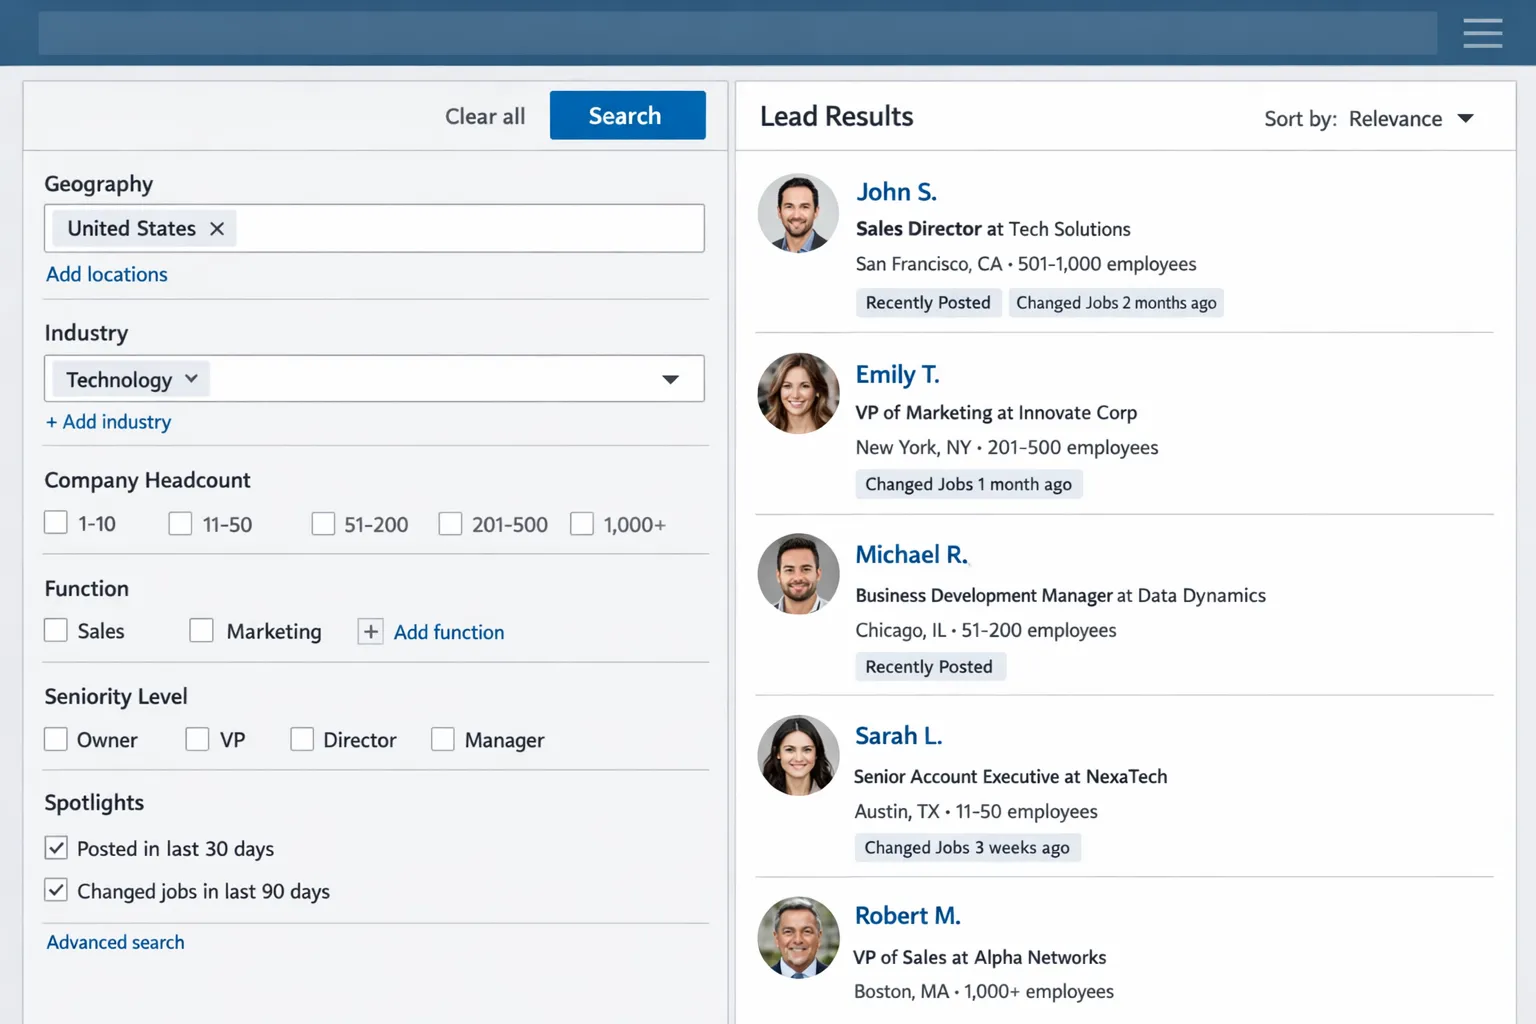This screenshot has height=1024, width=1536.
Task: Click the Add locations link
Action: click(106, 274)
